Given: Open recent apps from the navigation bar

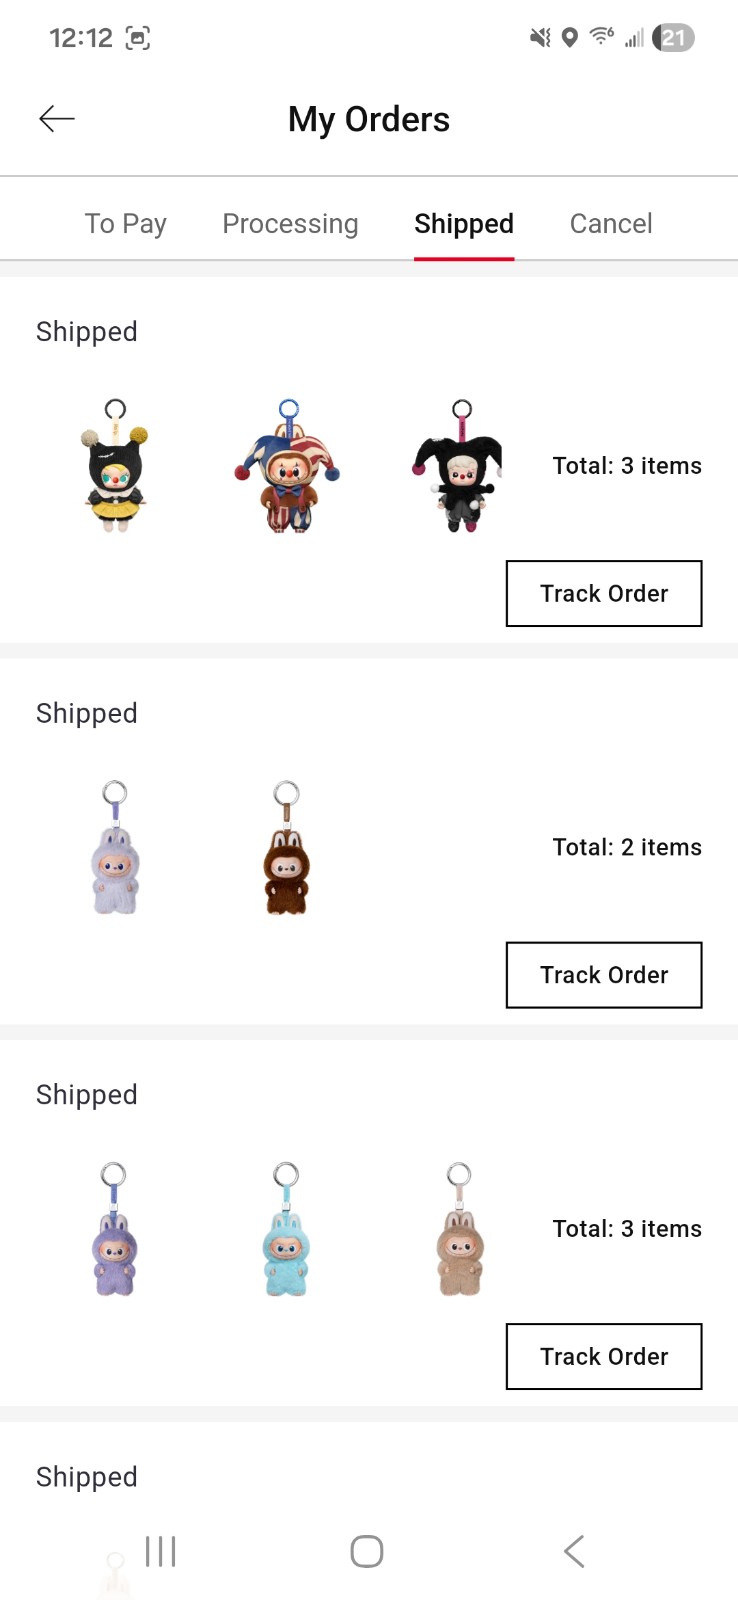Looking at the screenshot, I should 161,1551.
